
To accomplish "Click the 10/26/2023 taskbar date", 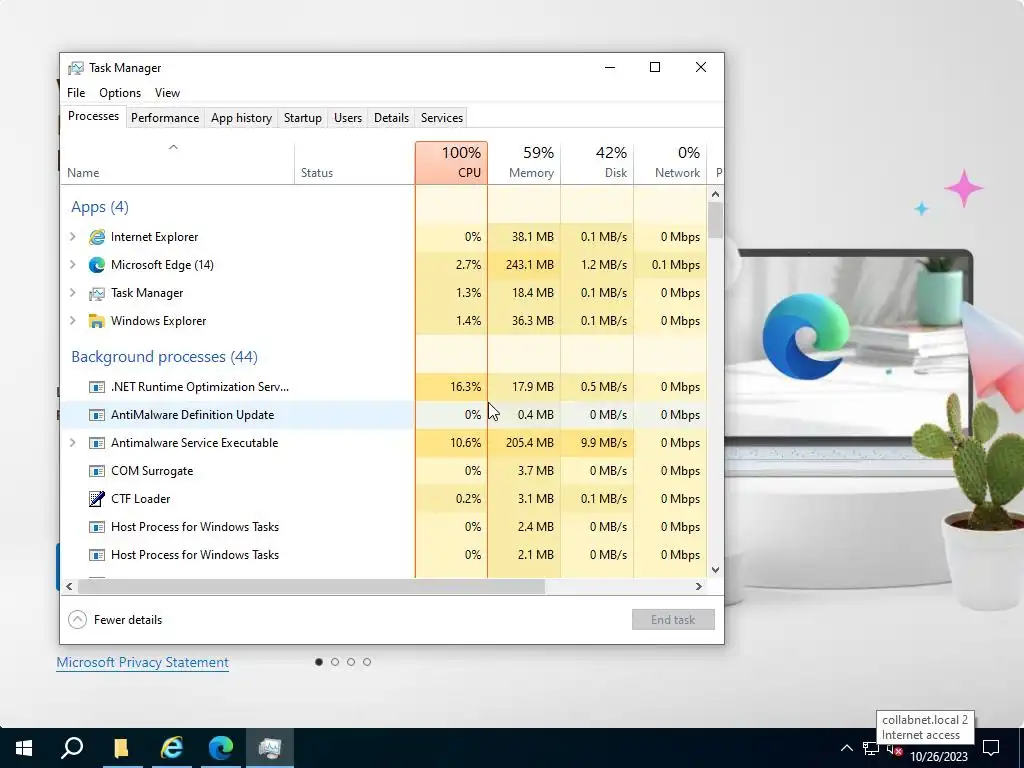I will 939,757.
